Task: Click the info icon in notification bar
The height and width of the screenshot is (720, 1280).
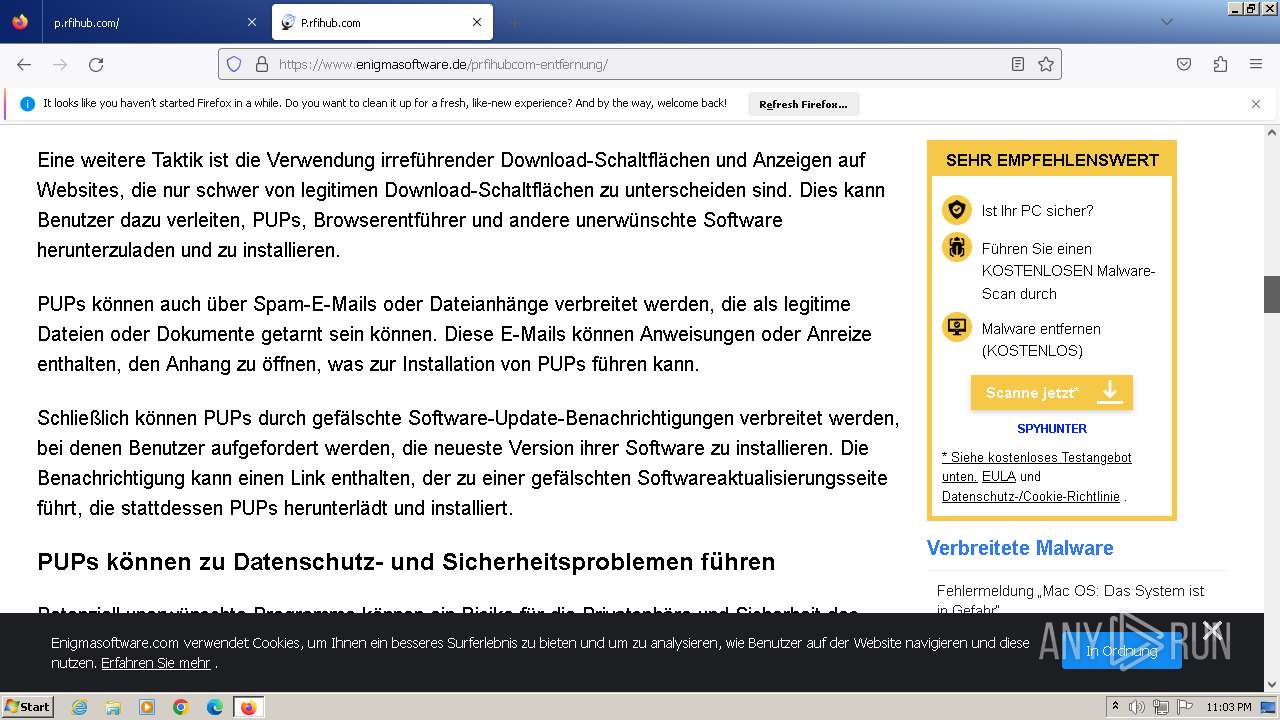Action: (27, 104)
